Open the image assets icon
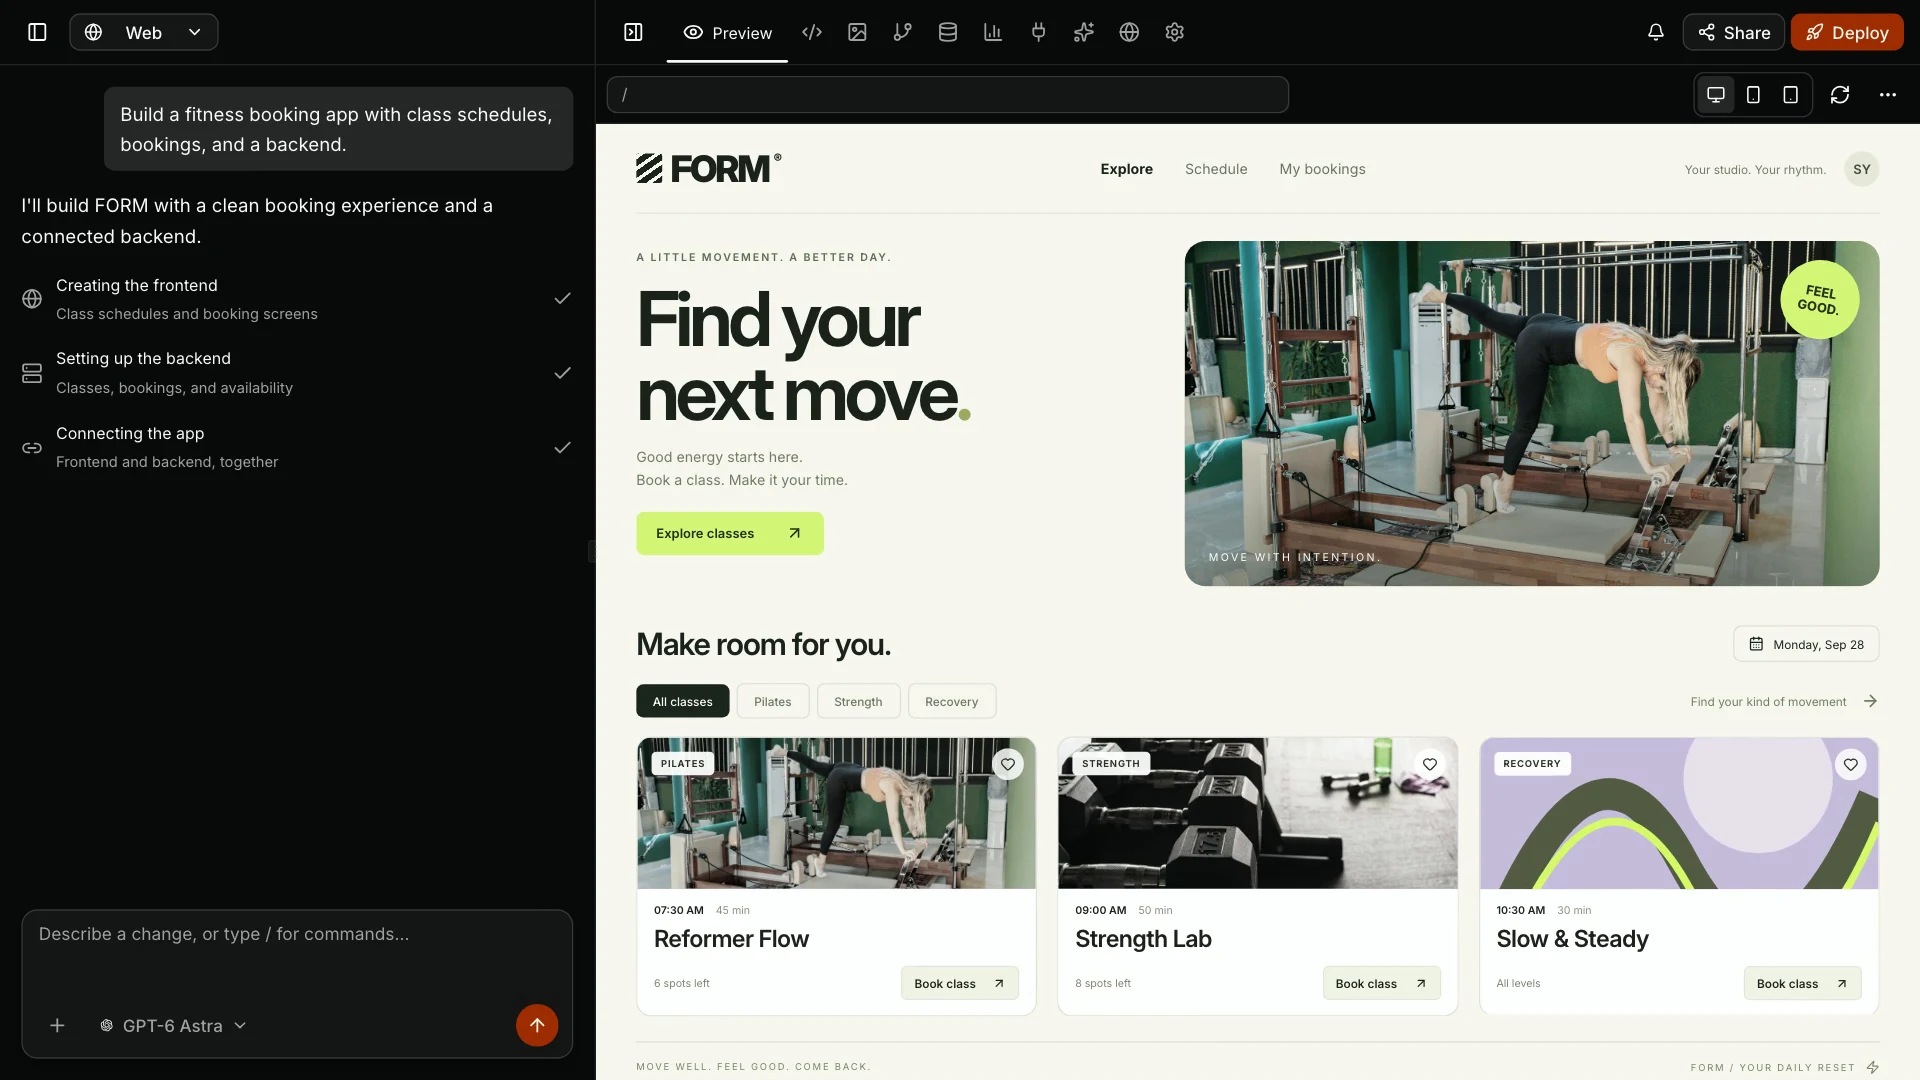The height and width of the screenshot is (1080, 1920). click(857, 32)
